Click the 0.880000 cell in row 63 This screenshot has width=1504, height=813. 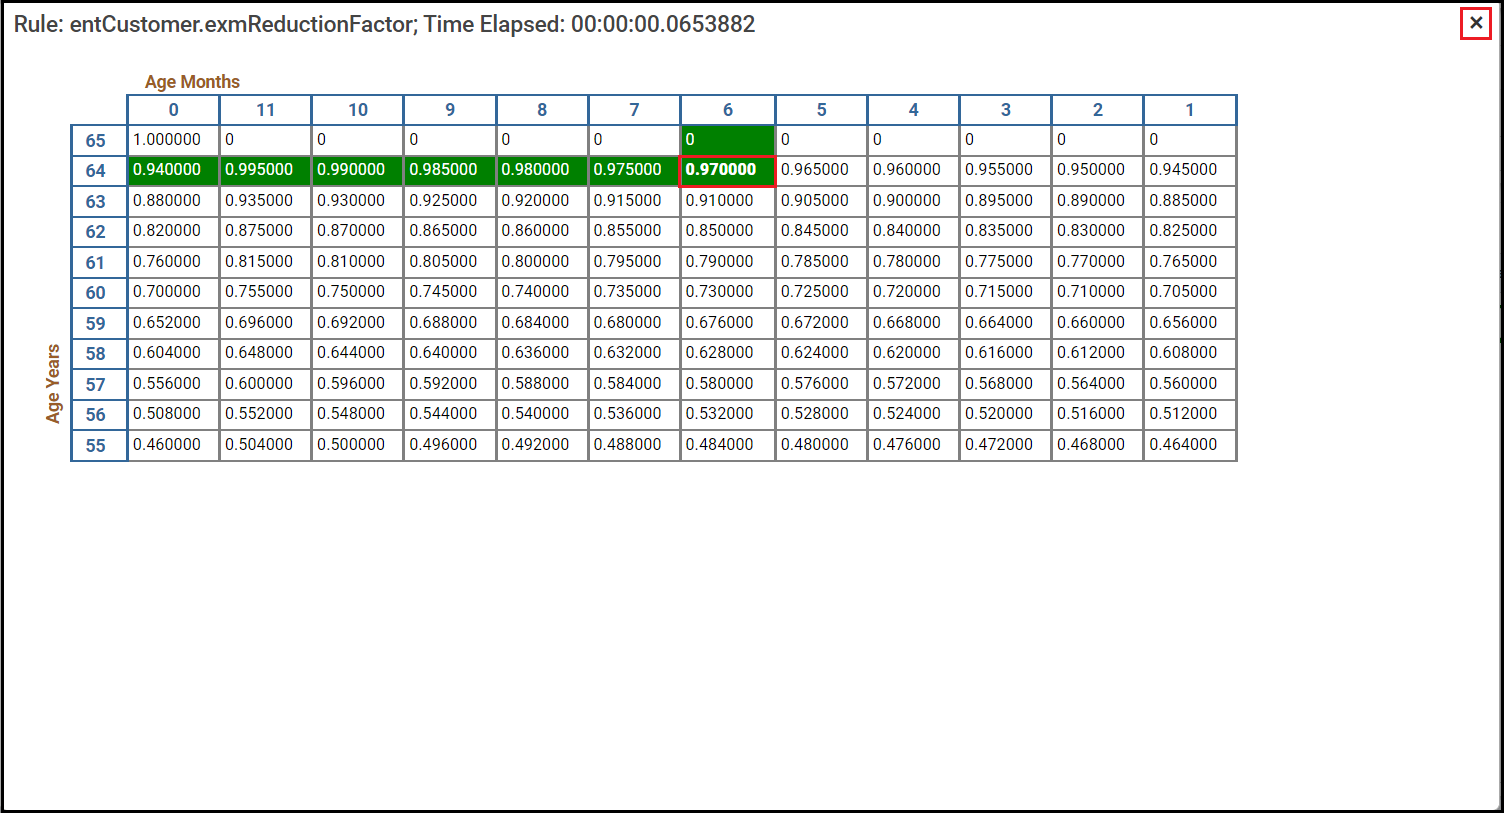click(x=173, y=201)
